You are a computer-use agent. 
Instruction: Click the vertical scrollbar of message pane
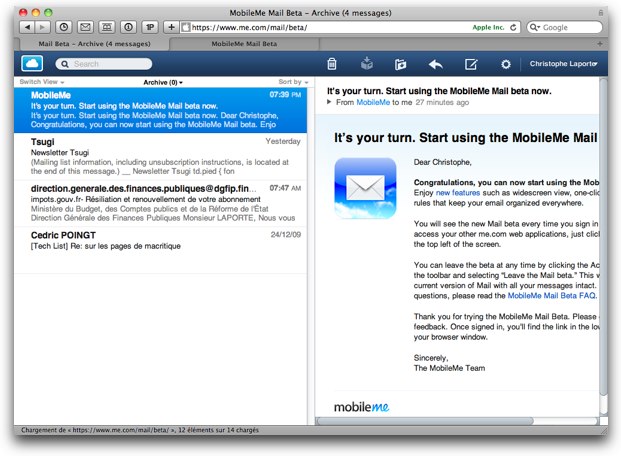click(x=603, y=238)
